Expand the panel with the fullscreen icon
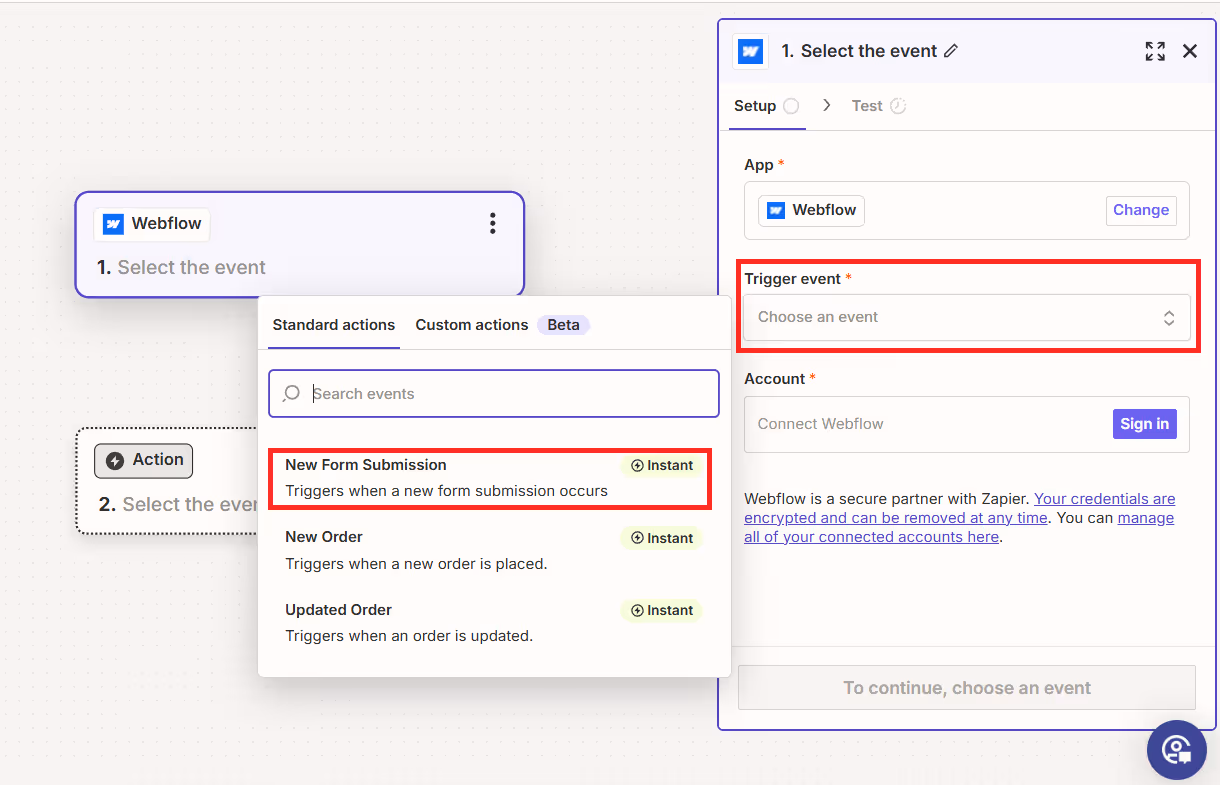Screen dimensions: 1220x785 1155,51
